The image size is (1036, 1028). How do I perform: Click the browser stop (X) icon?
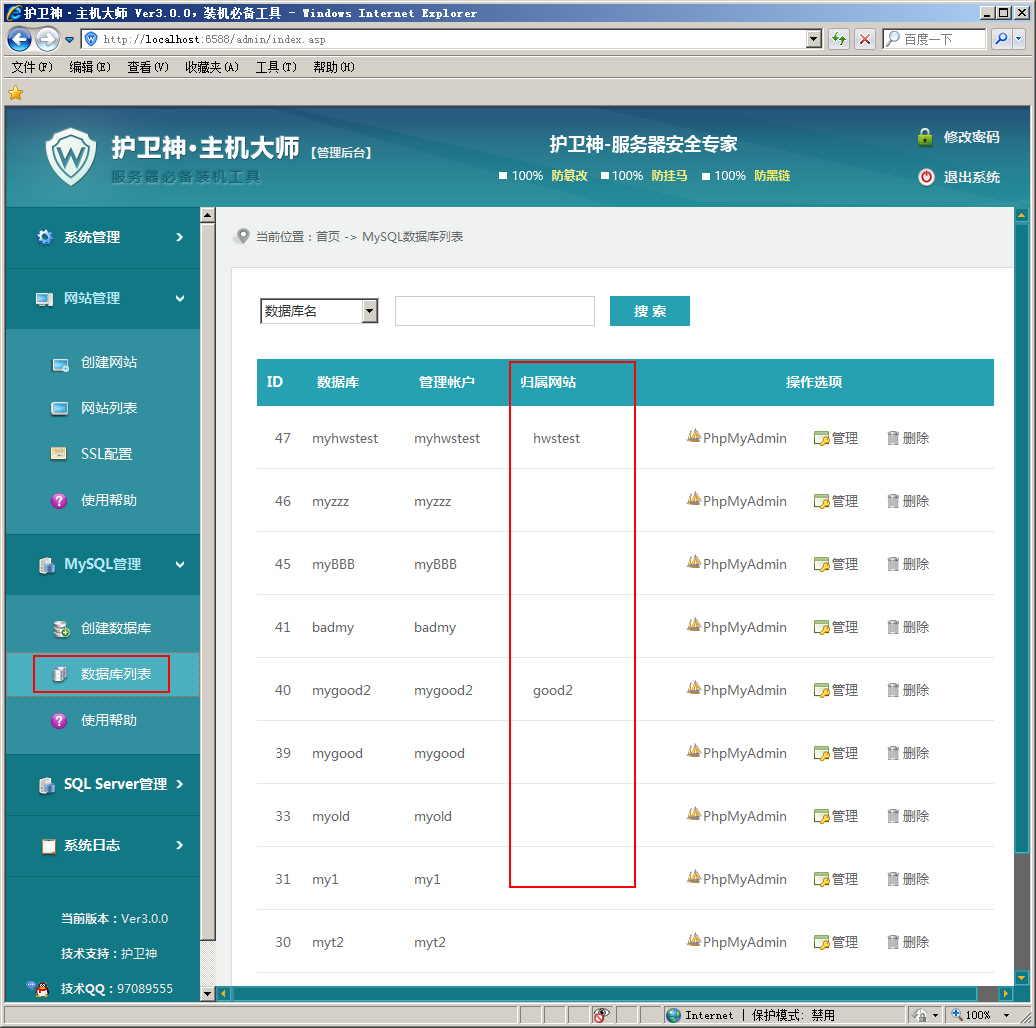[865, 39]
